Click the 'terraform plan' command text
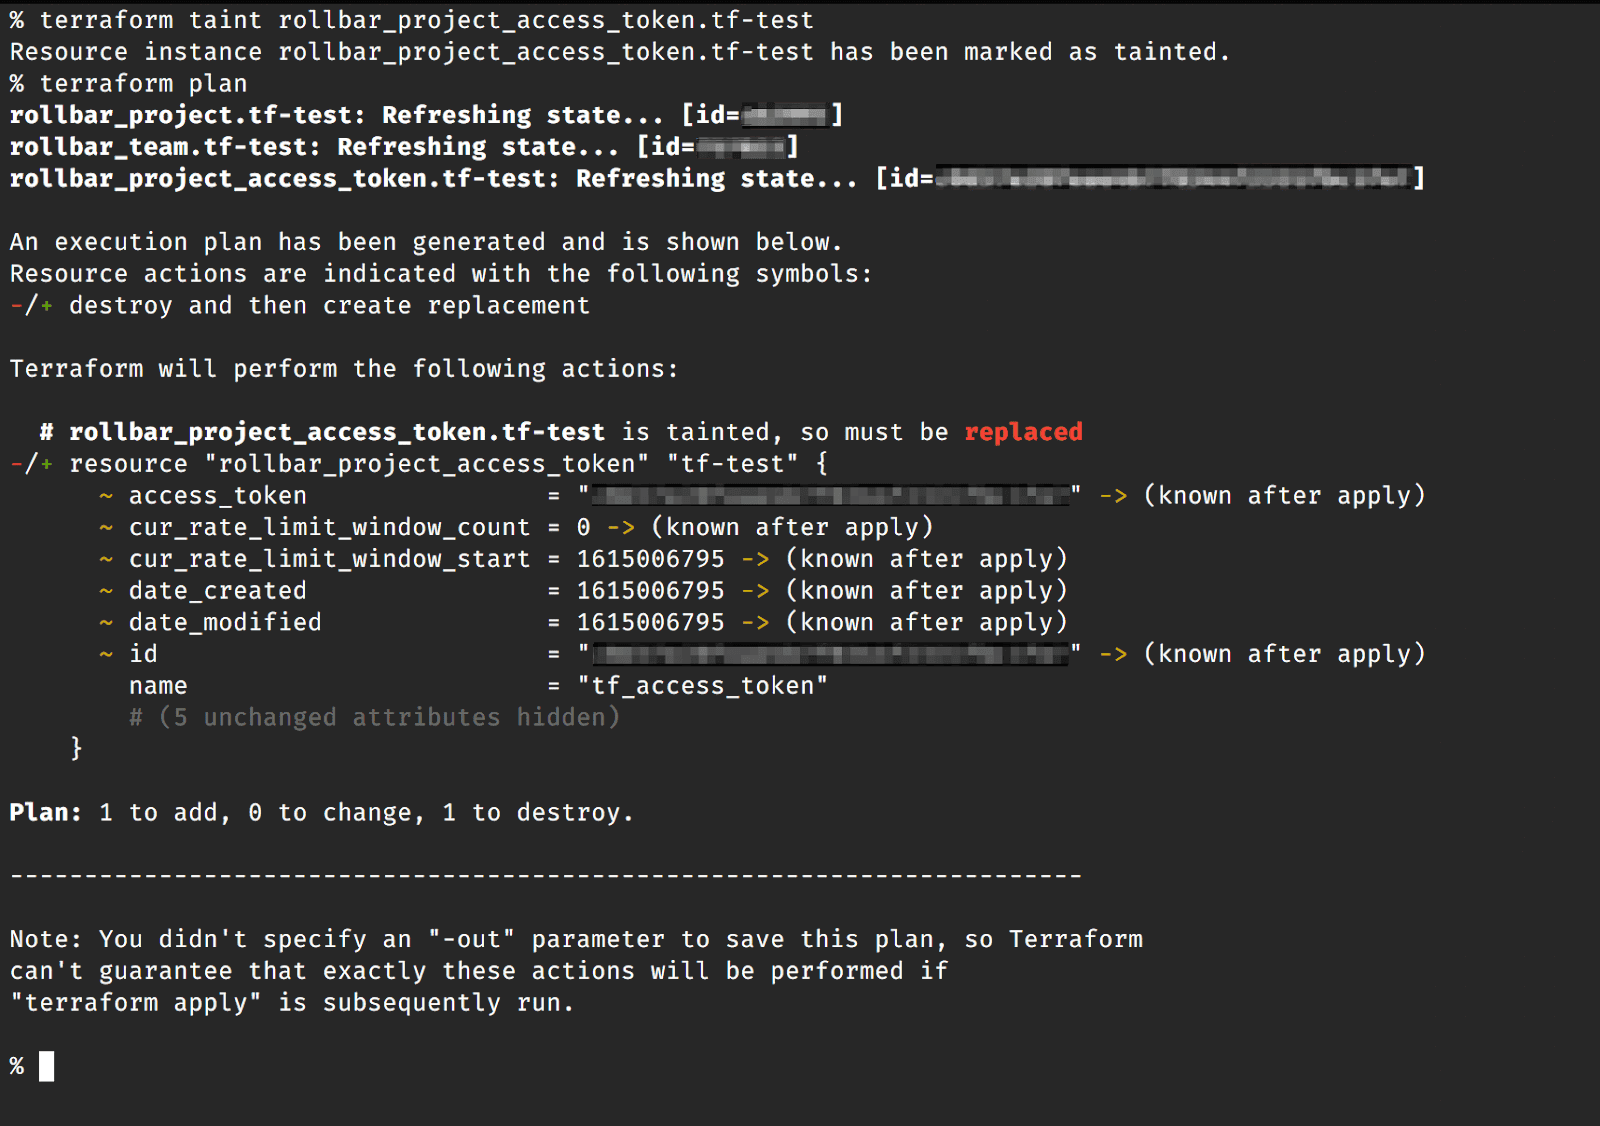1600x1126 pixels. pyautogui.click(x=143, y=84)
